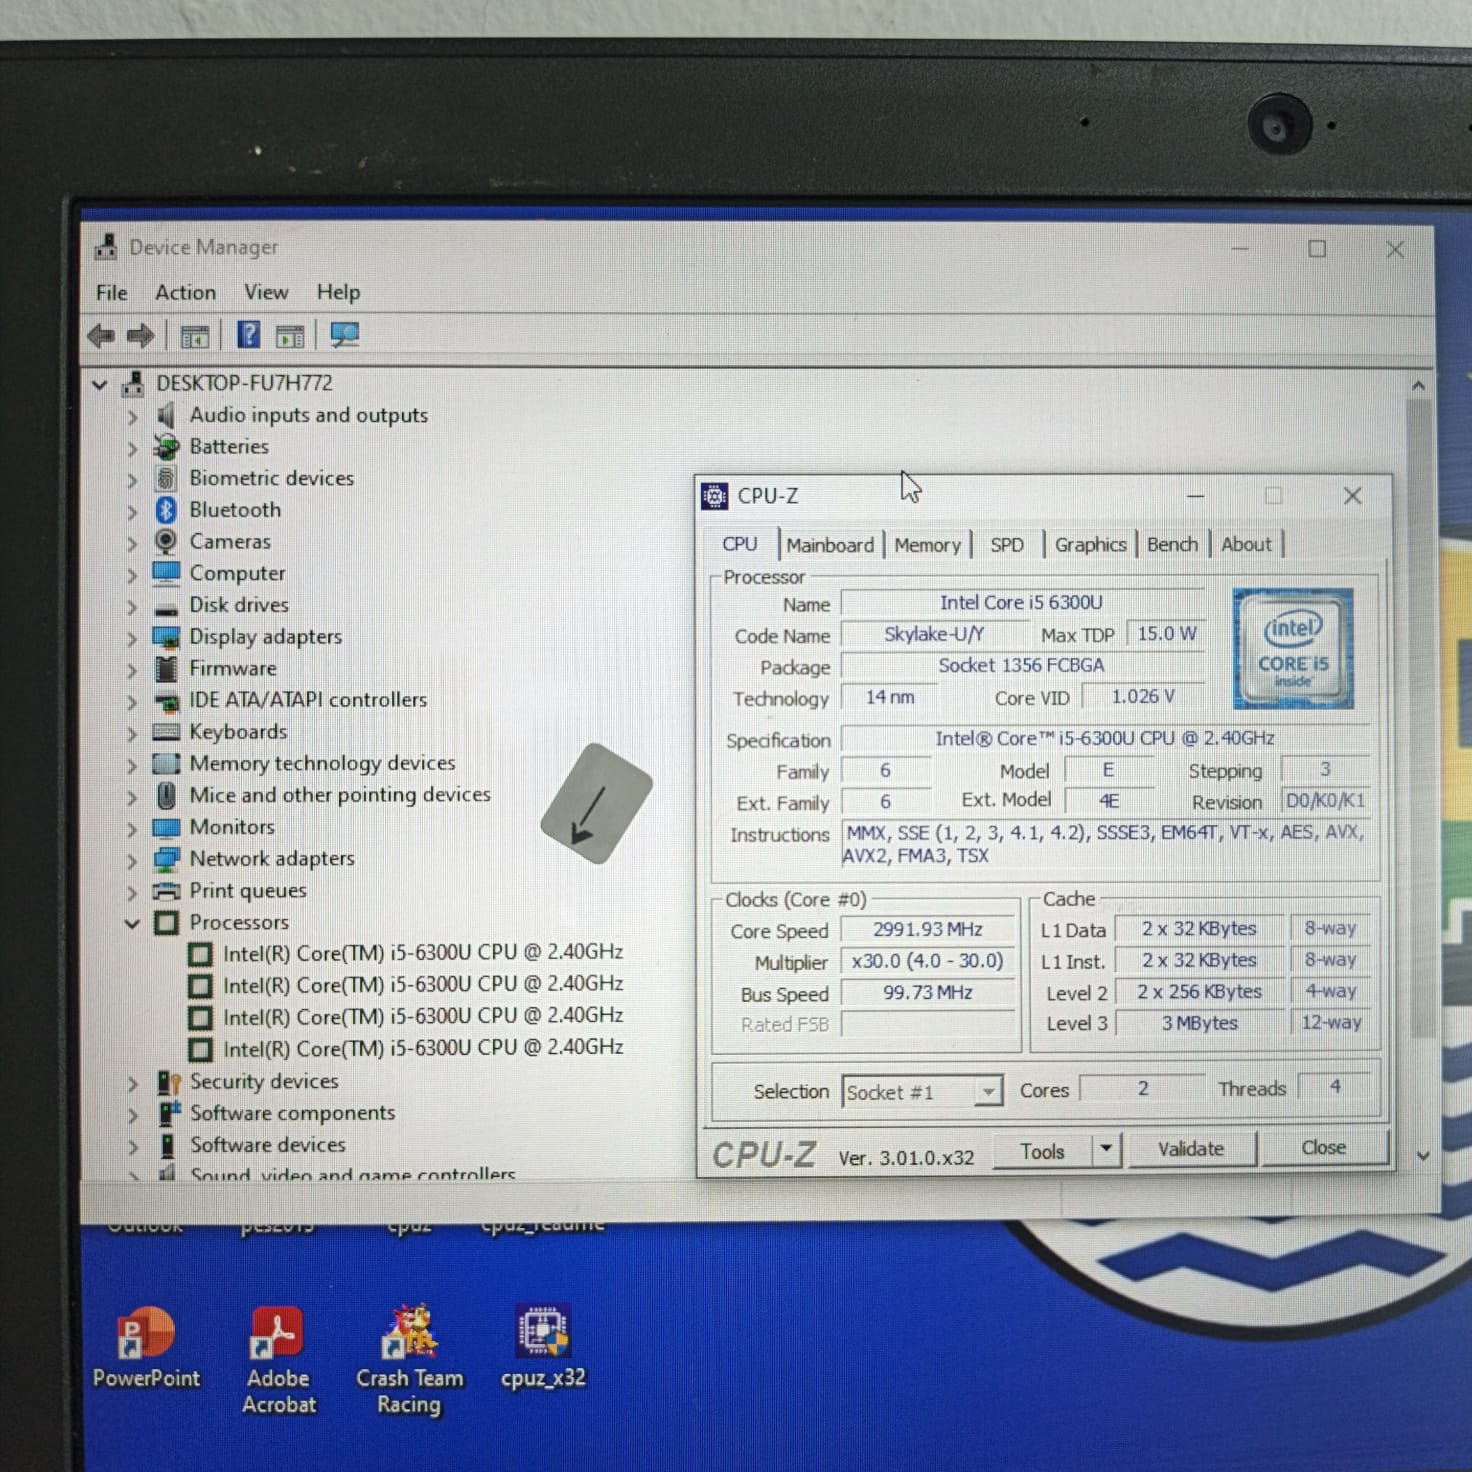The image size is (1472, 1472).
Task: Expand the Network adapters node
Action: (132, 860)
